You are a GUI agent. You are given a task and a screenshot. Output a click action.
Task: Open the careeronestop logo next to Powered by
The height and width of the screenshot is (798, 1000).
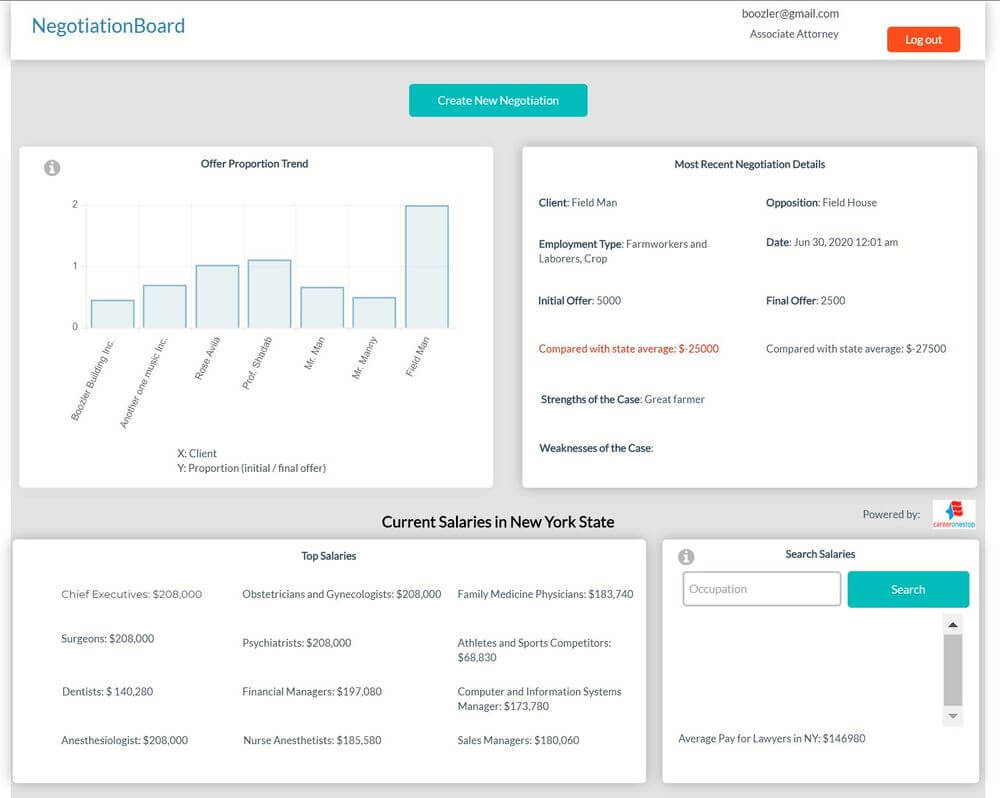(952, 513)
